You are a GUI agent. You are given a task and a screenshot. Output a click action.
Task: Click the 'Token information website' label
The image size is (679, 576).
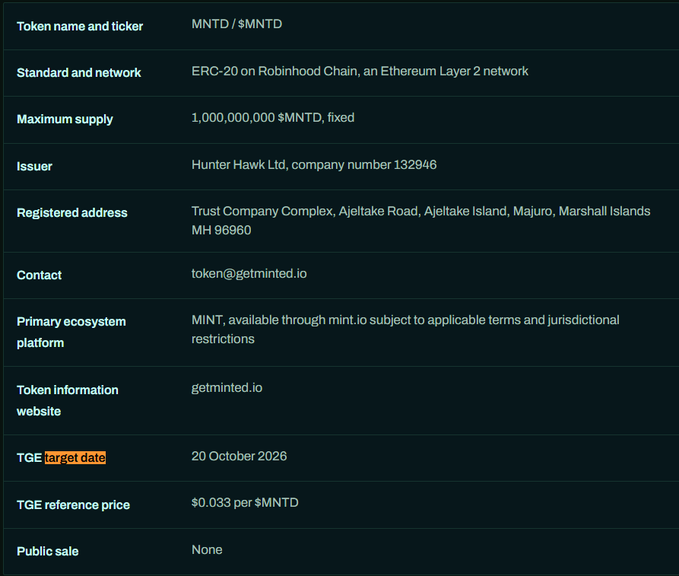[68, 401]
